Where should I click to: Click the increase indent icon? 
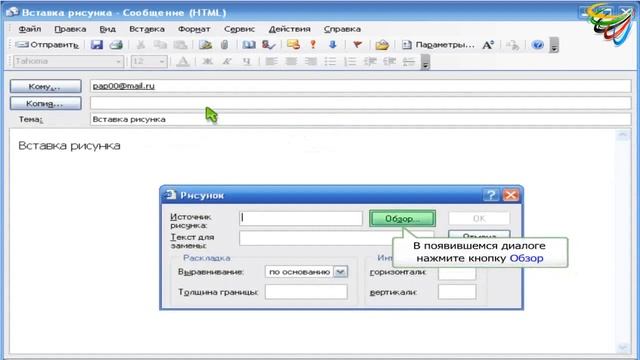389,62
